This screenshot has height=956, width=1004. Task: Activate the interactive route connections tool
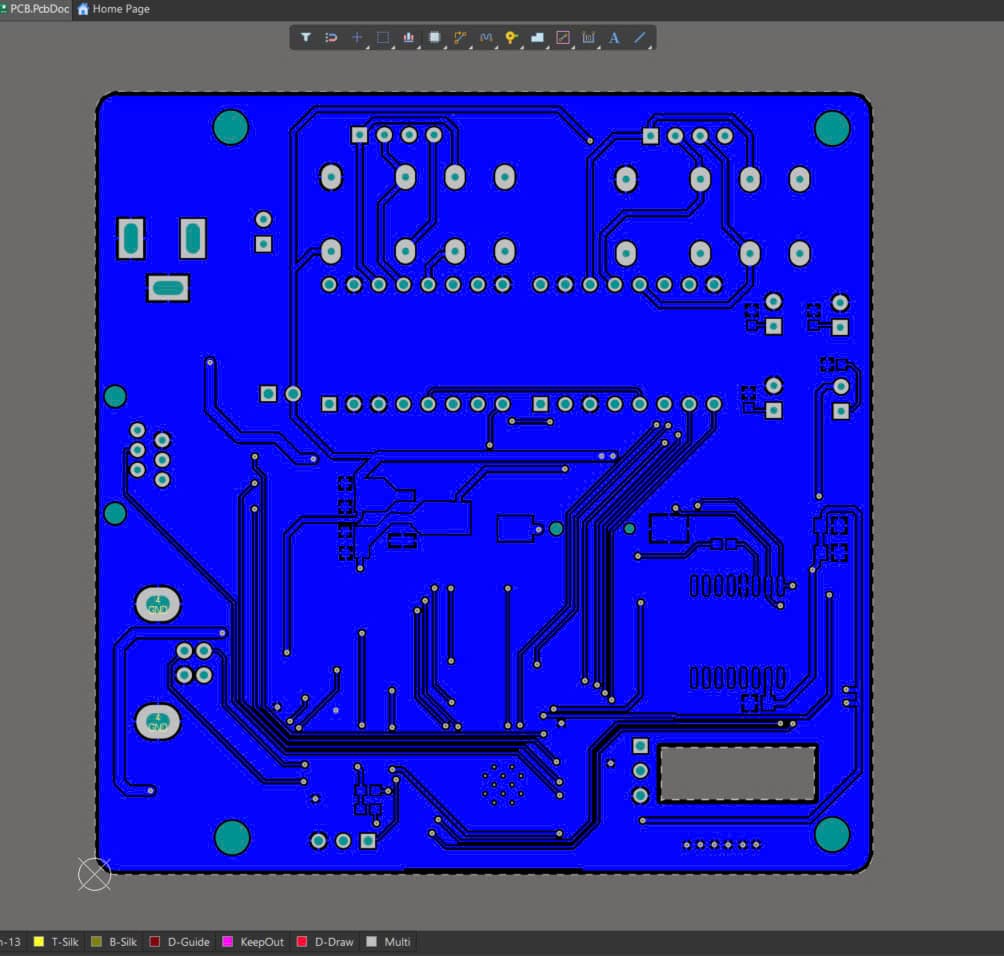click(x=461, y=38)
